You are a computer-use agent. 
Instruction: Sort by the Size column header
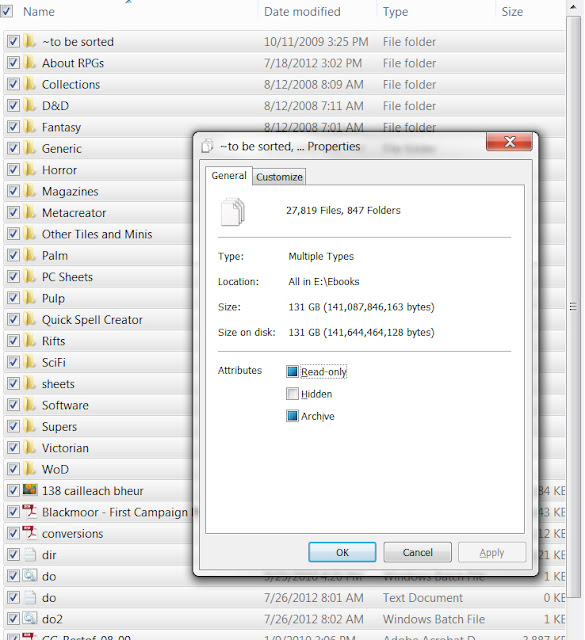click(512, 11)
